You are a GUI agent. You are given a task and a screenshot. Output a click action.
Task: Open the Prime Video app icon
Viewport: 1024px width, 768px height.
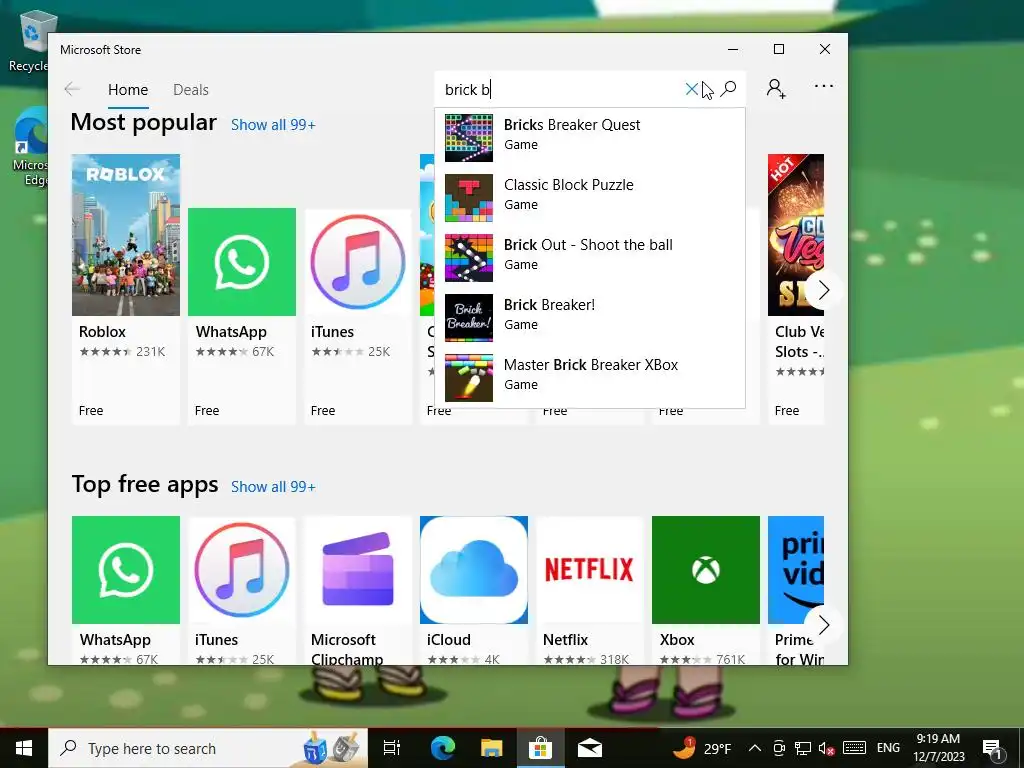pyautogui.click(x=796, y=569)
